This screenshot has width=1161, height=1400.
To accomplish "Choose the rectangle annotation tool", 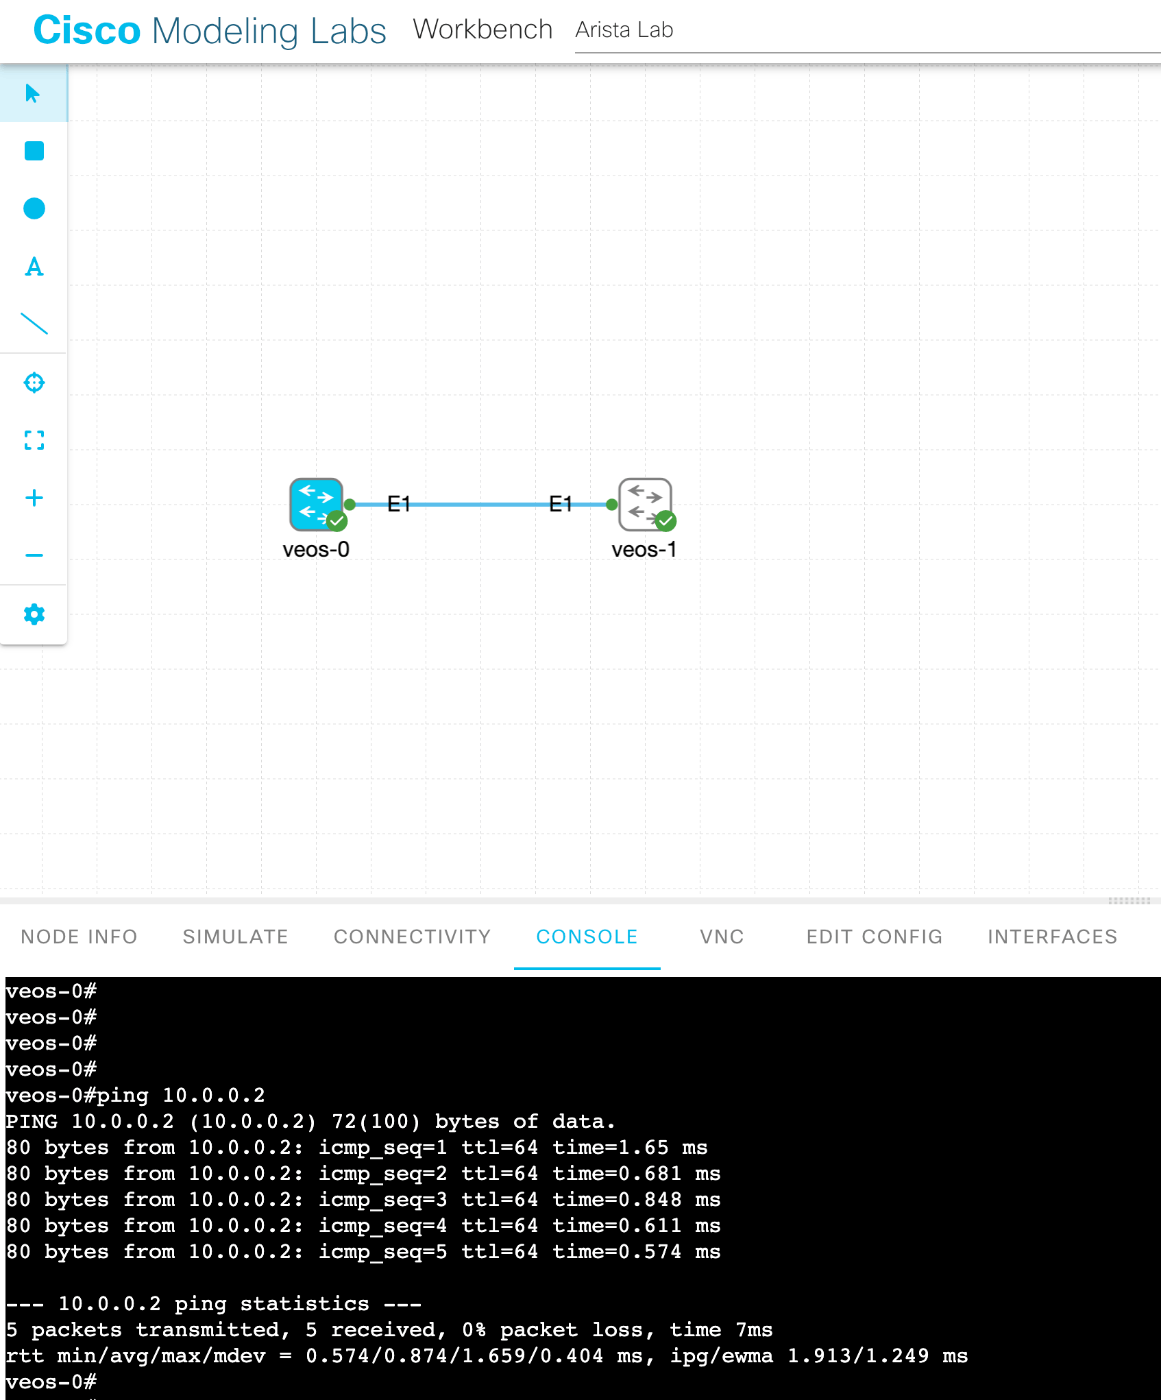I will pos(34,151).
